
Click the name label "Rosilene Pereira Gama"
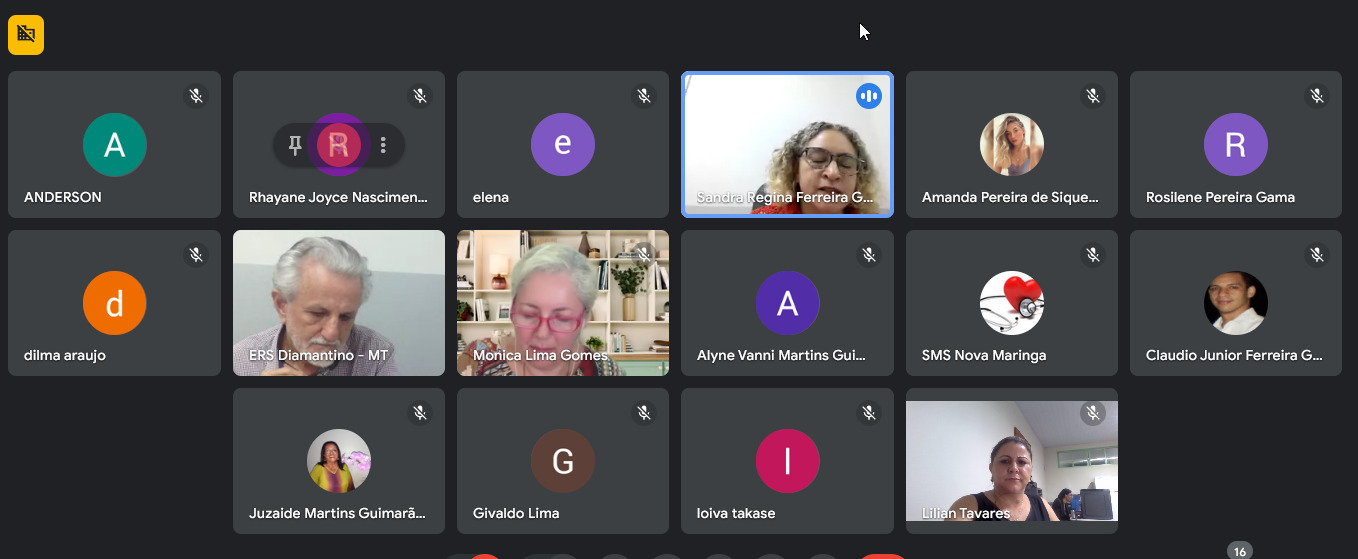[1220, 197]
